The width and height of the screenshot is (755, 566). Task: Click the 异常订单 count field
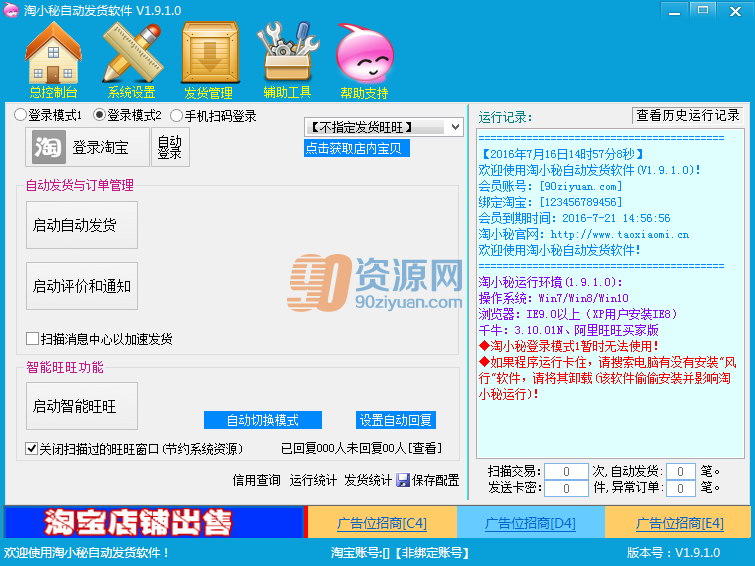point(680,488)
